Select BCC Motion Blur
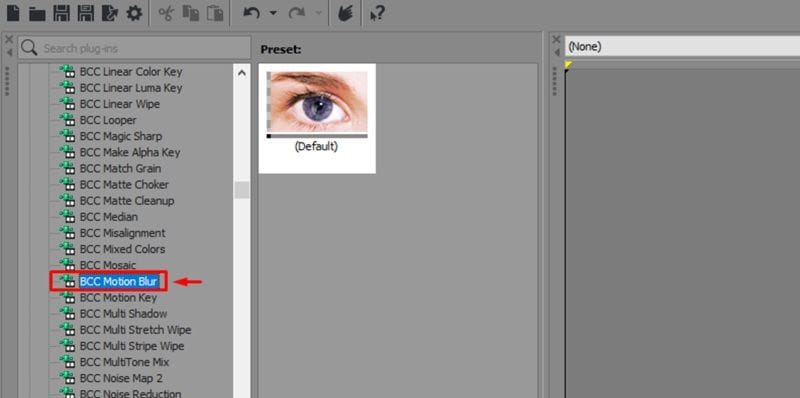 point(118,282)
